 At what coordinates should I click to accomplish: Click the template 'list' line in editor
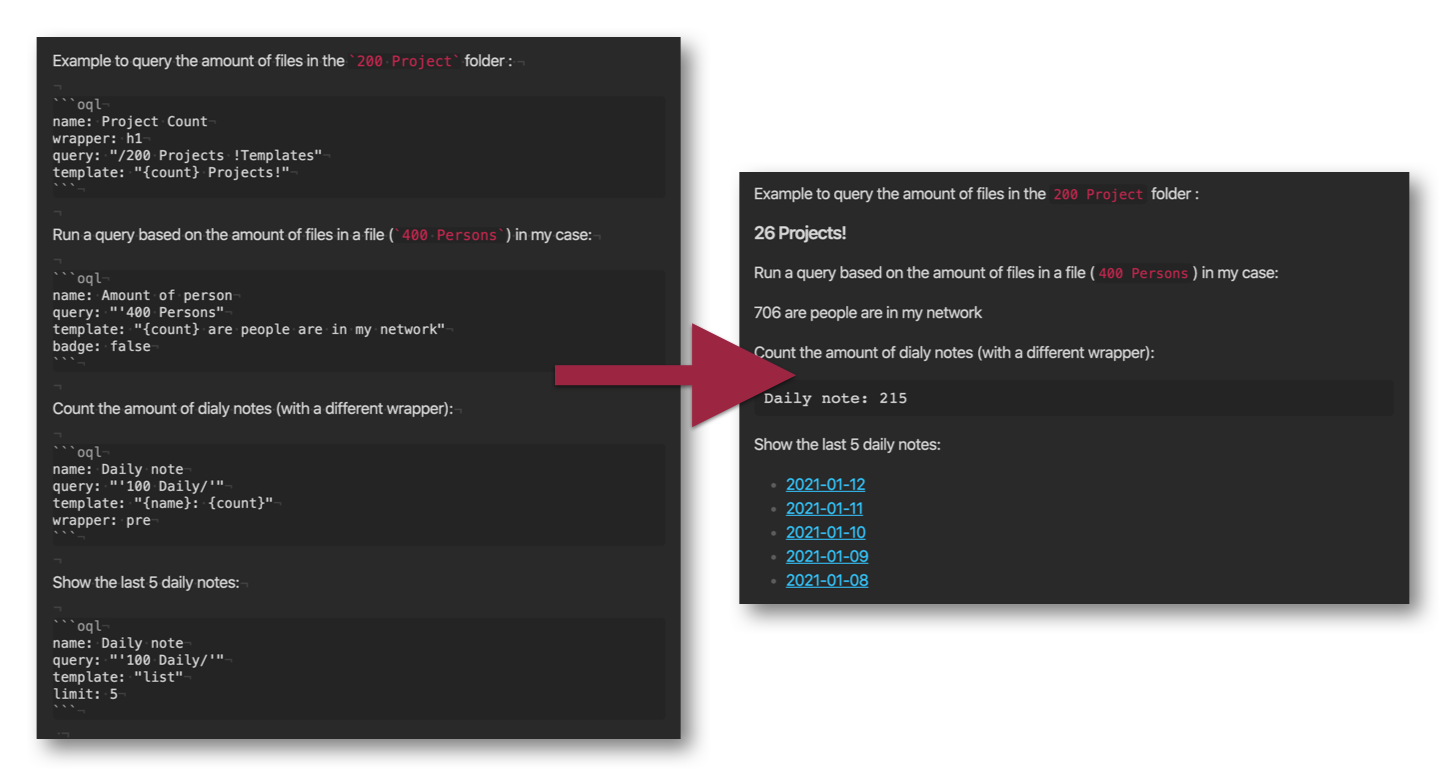point(118,677)
